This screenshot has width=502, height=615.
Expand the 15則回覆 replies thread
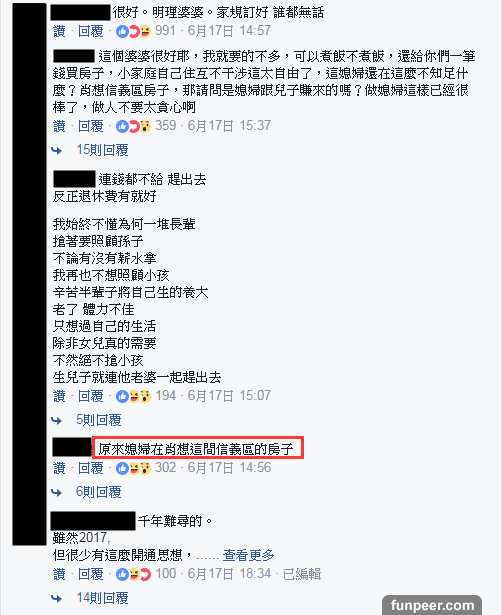pos(102,150)
